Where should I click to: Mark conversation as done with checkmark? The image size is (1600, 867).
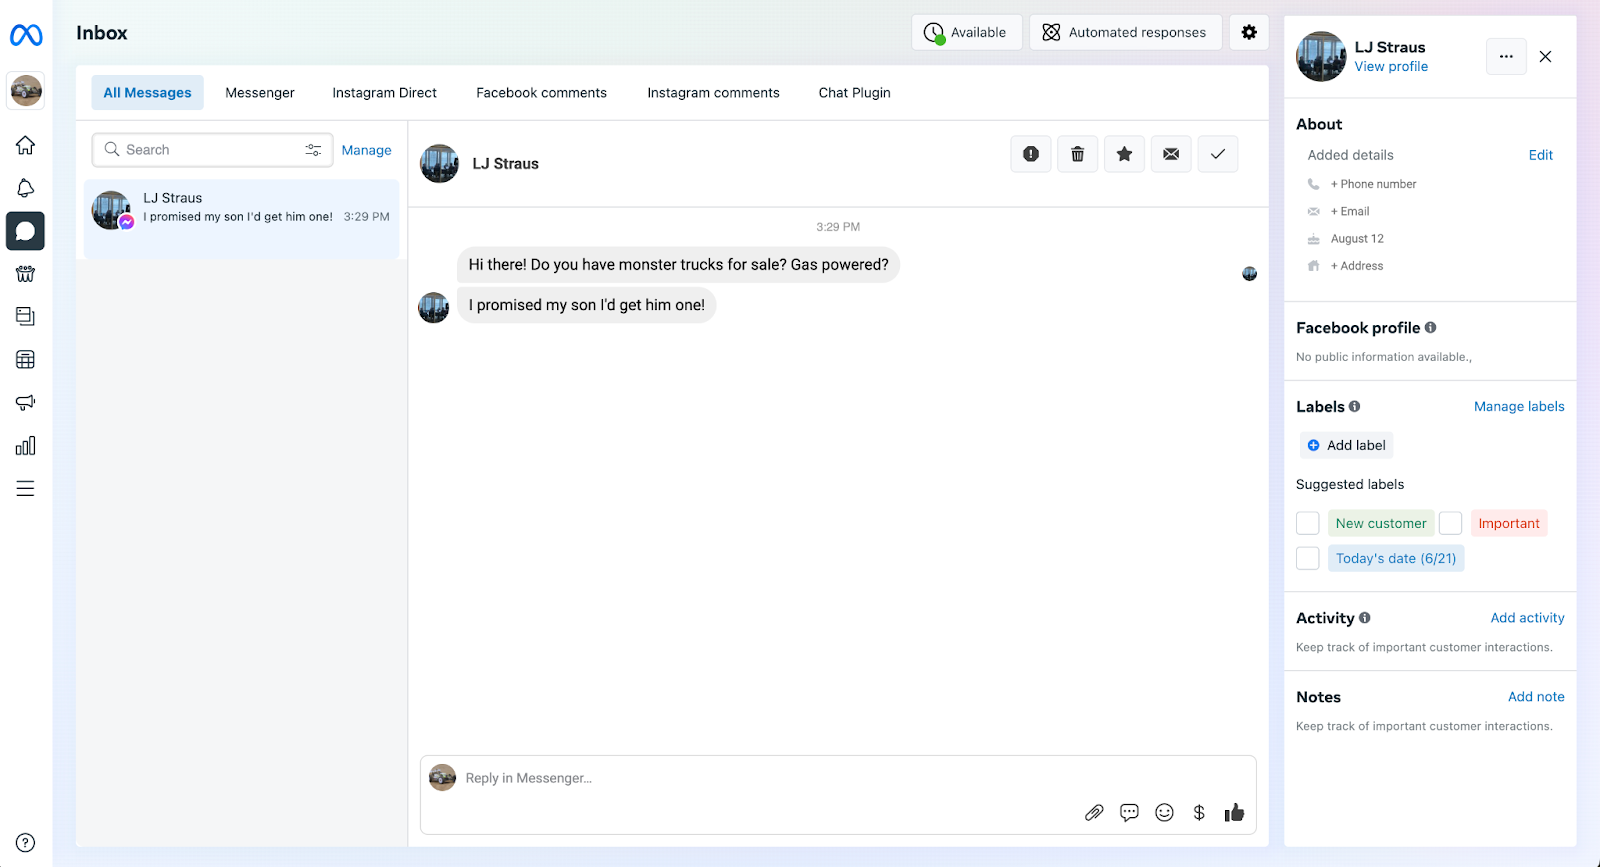click(1218, 154)
